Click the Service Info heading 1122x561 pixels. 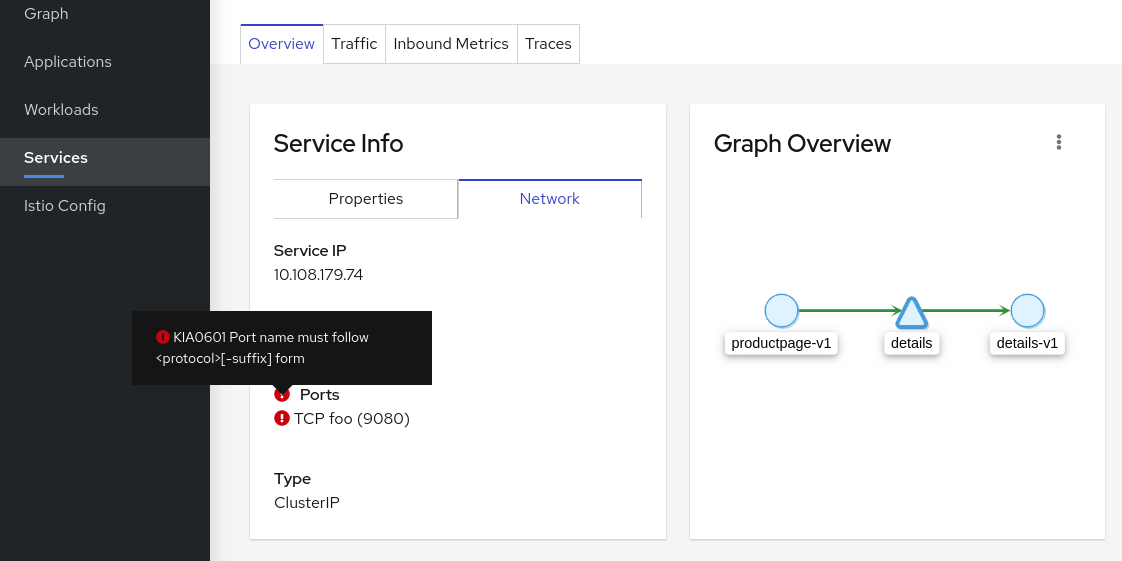point(338,143)
